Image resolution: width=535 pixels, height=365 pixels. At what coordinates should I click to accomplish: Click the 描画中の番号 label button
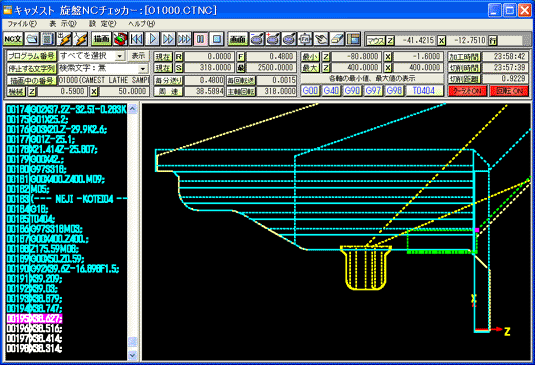click(x=31, y=81)
